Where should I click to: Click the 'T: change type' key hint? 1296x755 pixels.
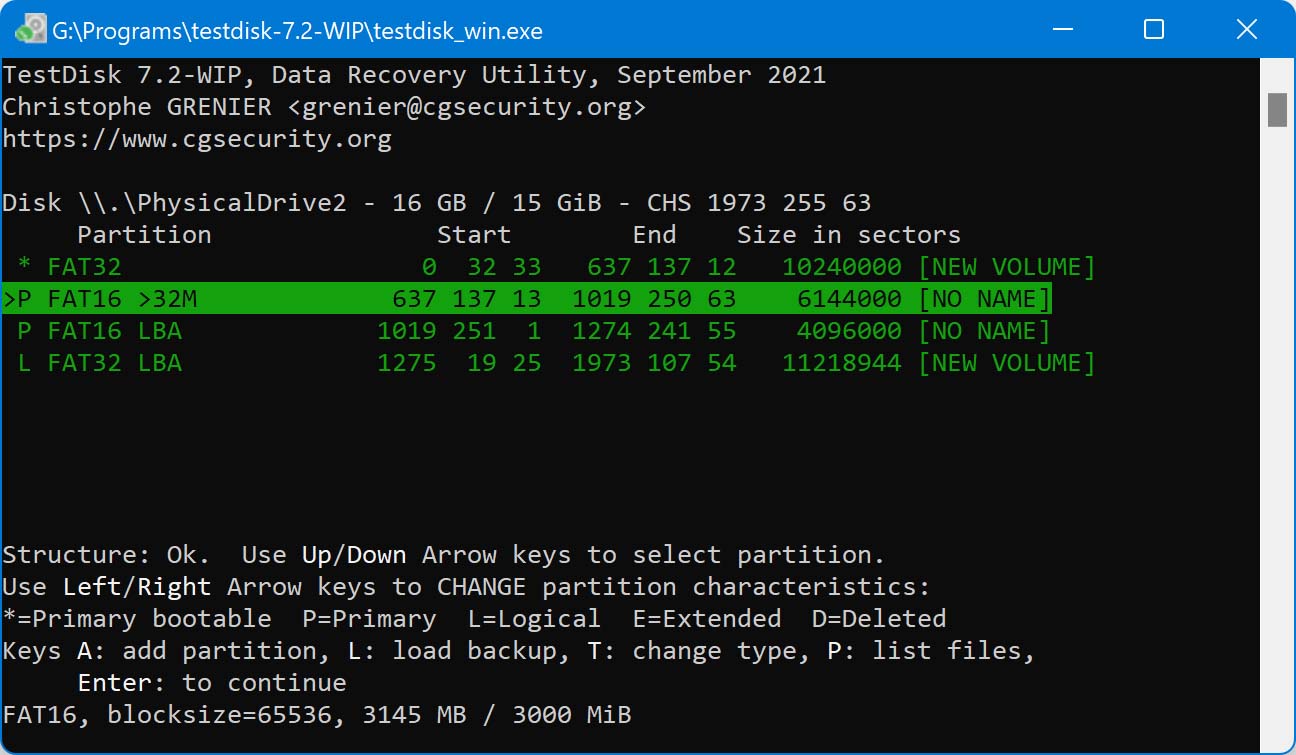(x=706, y=651)
